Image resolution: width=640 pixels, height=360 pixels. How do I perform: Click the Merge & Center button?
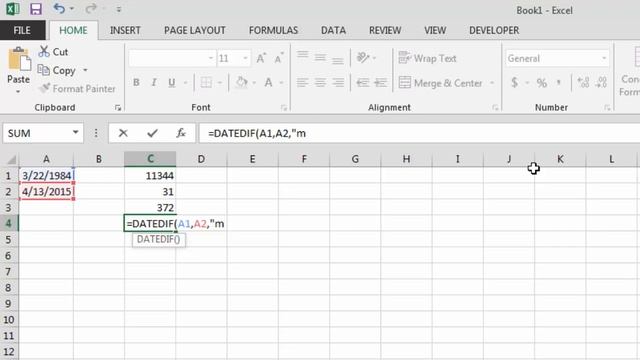coord(440,83)
